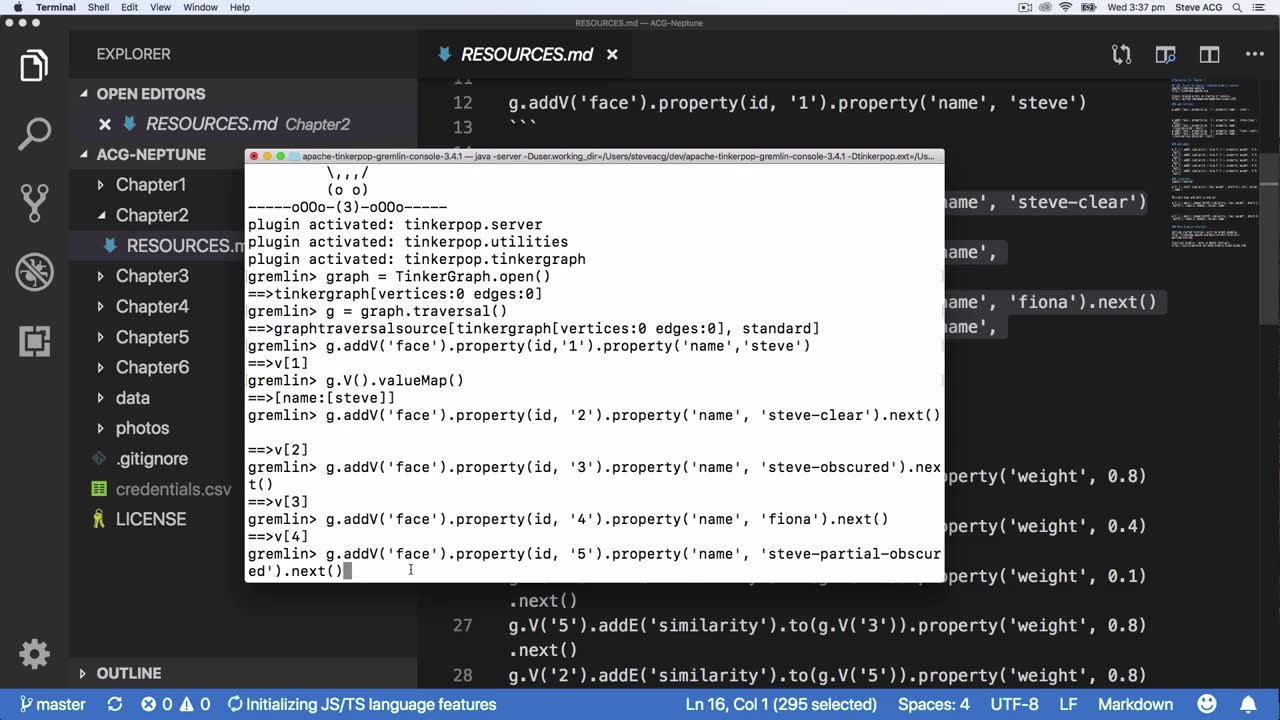Open the Shell menu

98,7
